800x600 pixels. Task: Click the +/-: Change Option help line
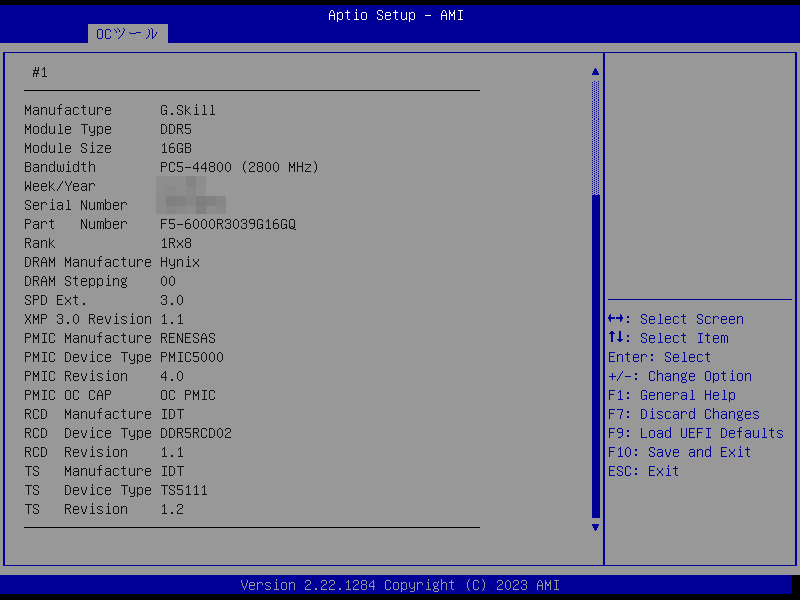680,376
